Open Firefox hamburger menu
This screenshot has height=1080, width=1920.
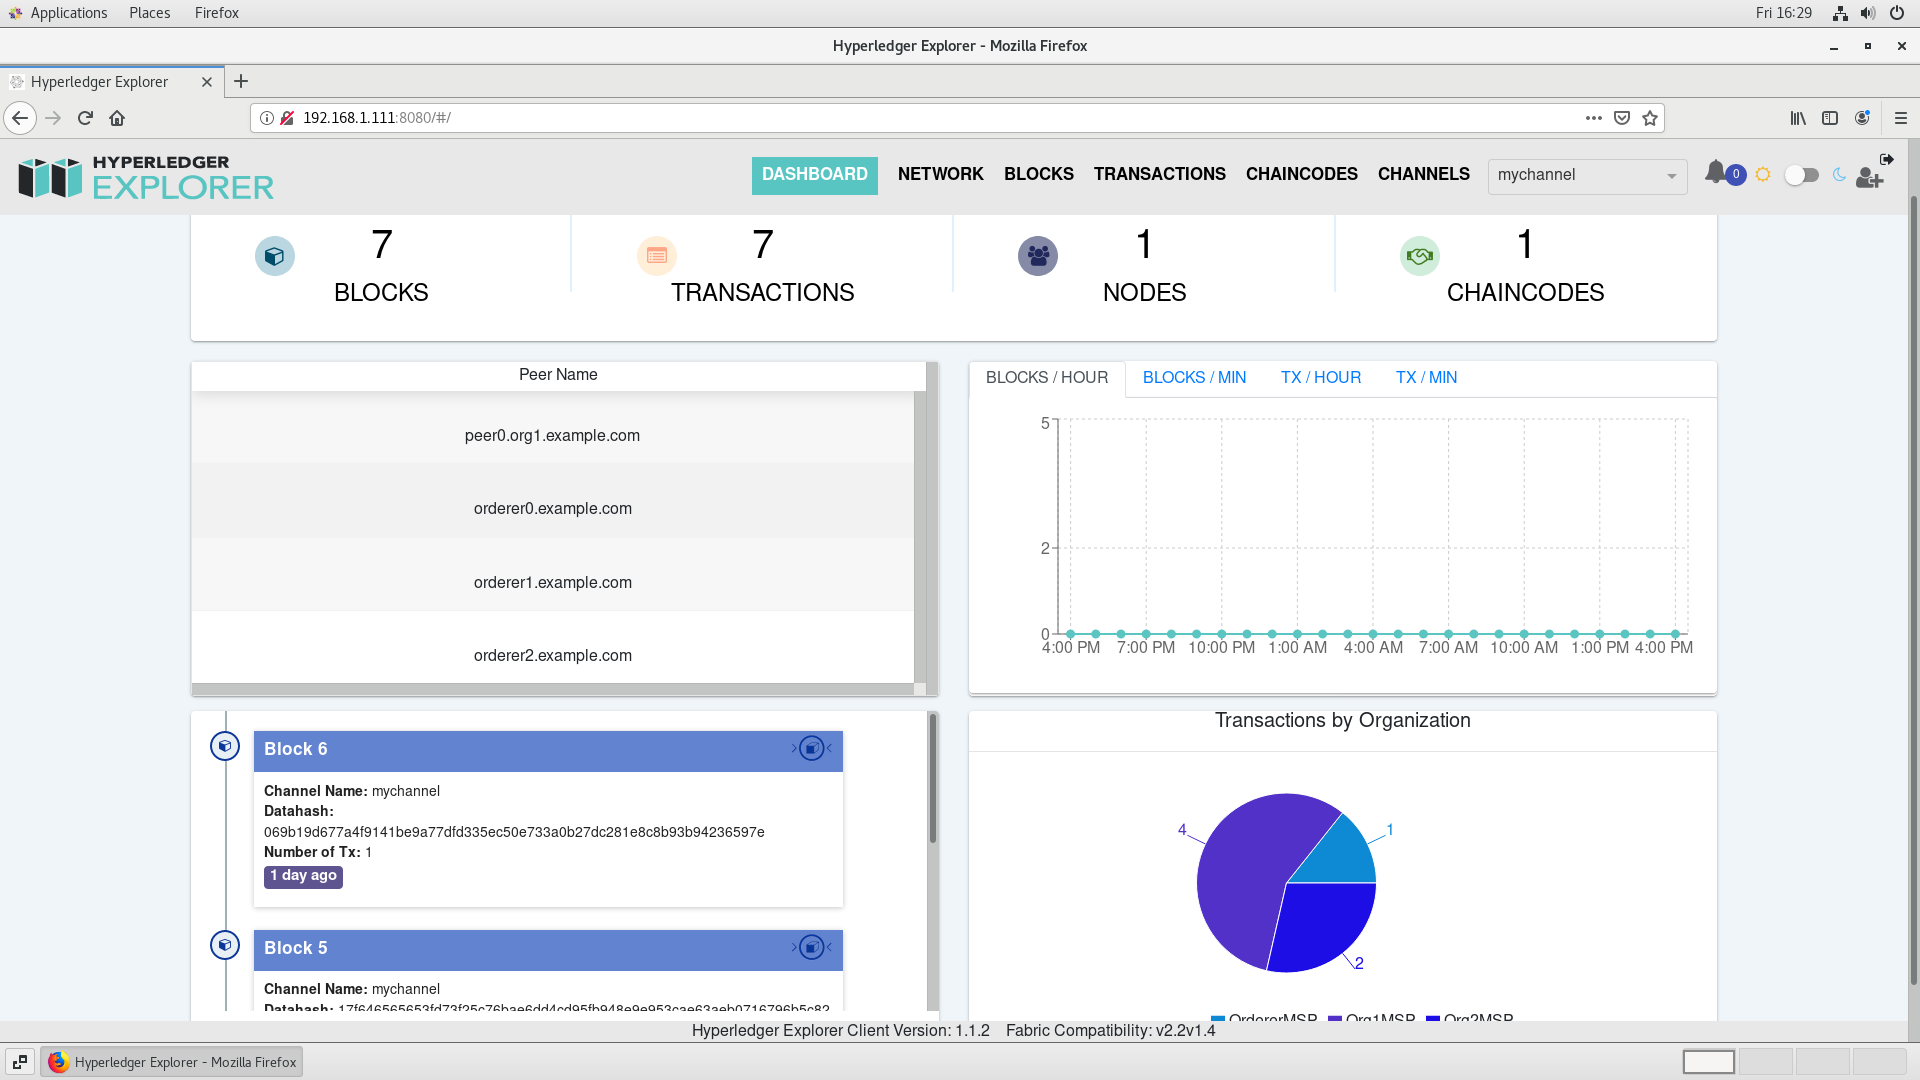coord(1901,118)
